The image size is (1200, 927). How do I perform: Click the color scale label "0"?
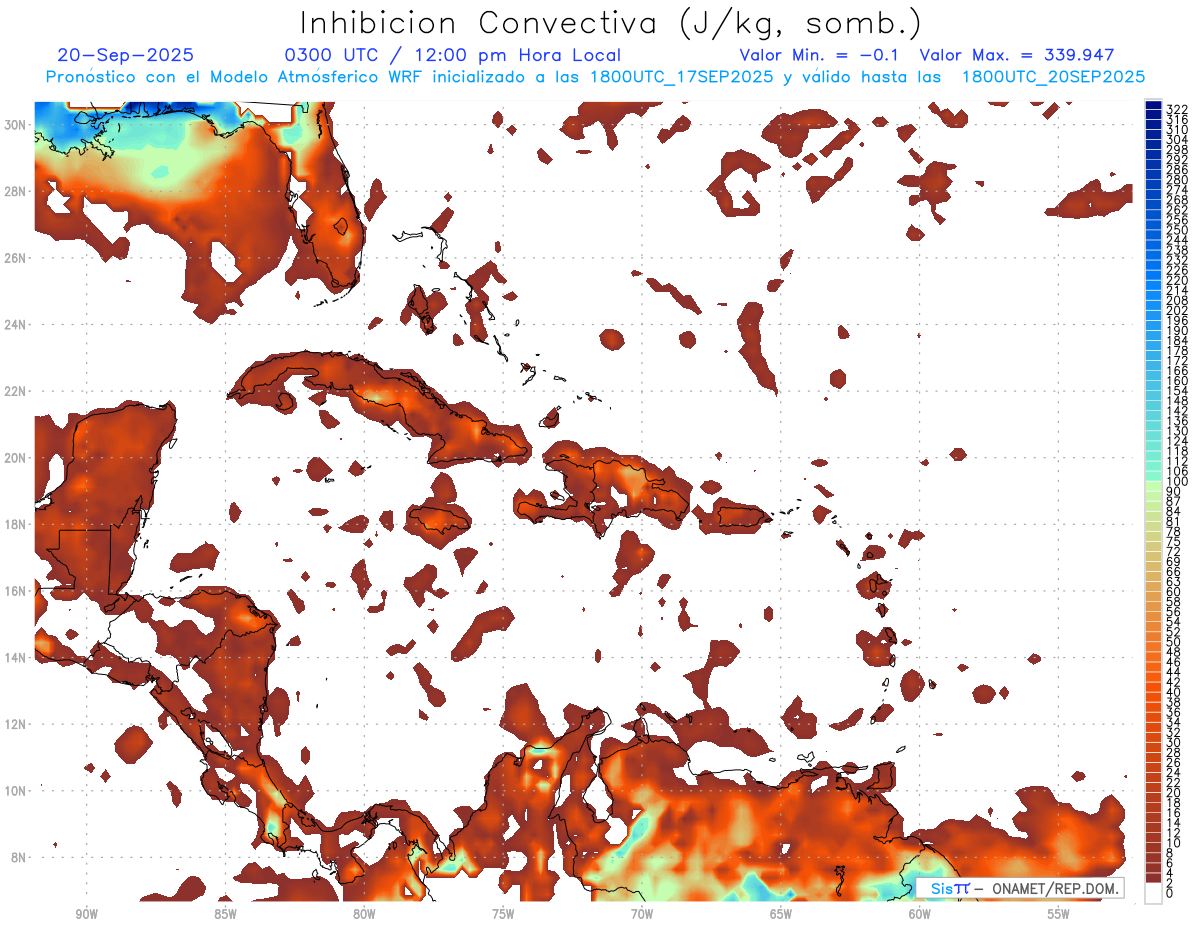(x=1170, y=894)
